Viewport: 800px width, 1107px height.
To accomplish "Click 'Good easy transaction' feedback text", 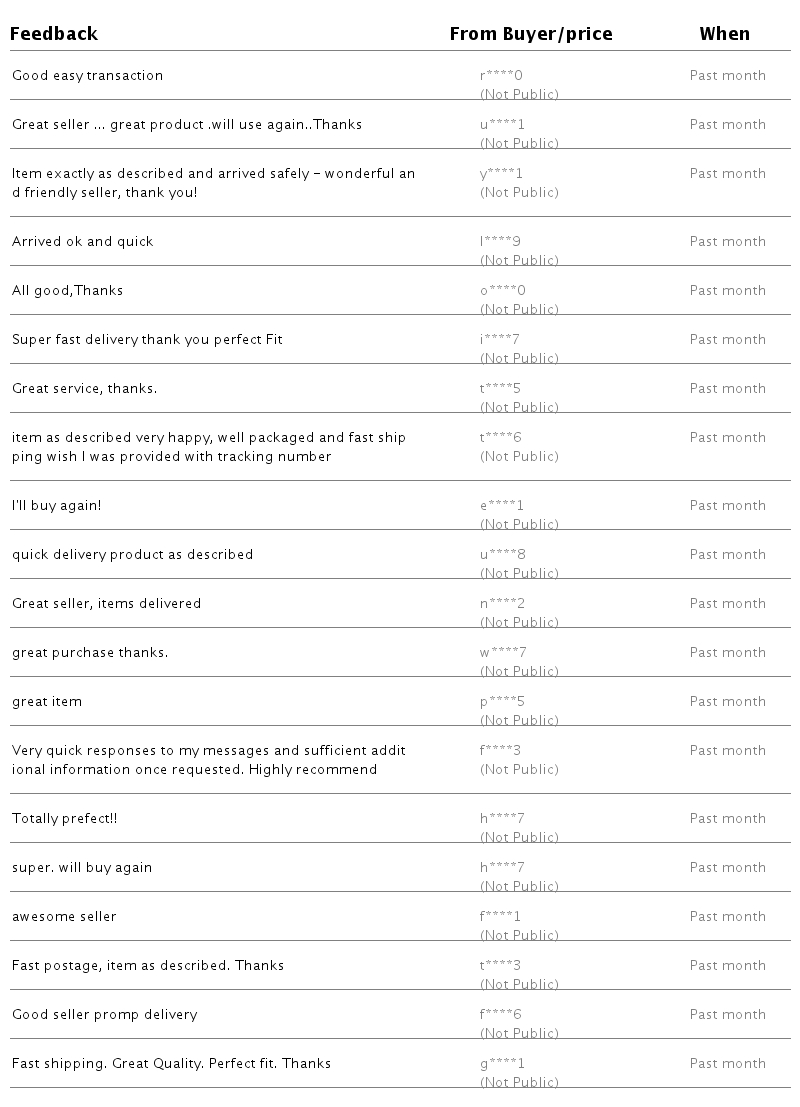I will pos(87,75).
